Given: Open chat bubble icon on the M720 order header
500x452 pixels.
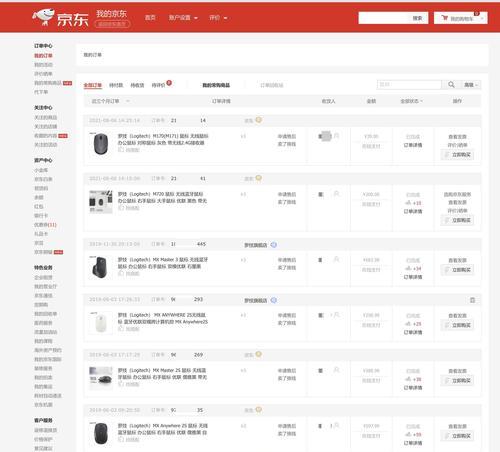Looking at the screenshot, I should (258, 178).
